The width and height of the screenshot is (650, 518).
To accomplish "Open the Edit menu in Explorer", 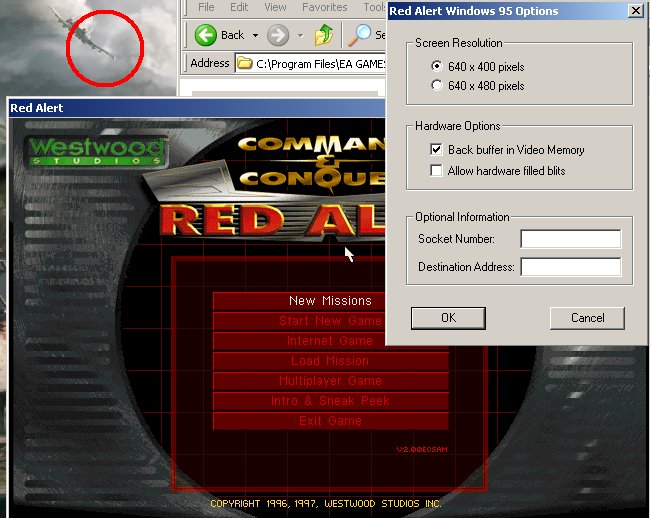I will (239, 7).
